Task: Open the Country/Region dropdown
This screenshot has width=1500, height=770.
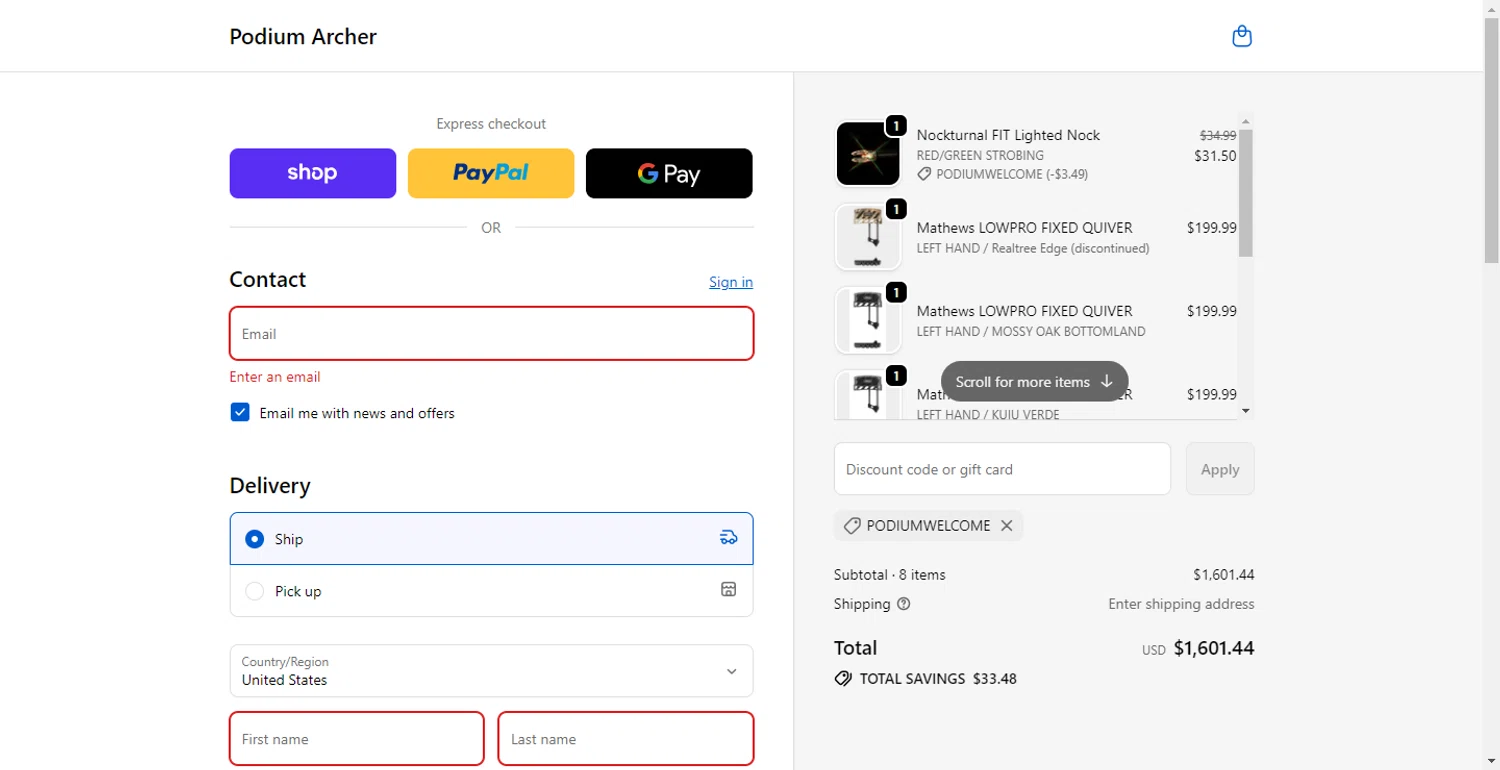Action: tap(491, 671)
